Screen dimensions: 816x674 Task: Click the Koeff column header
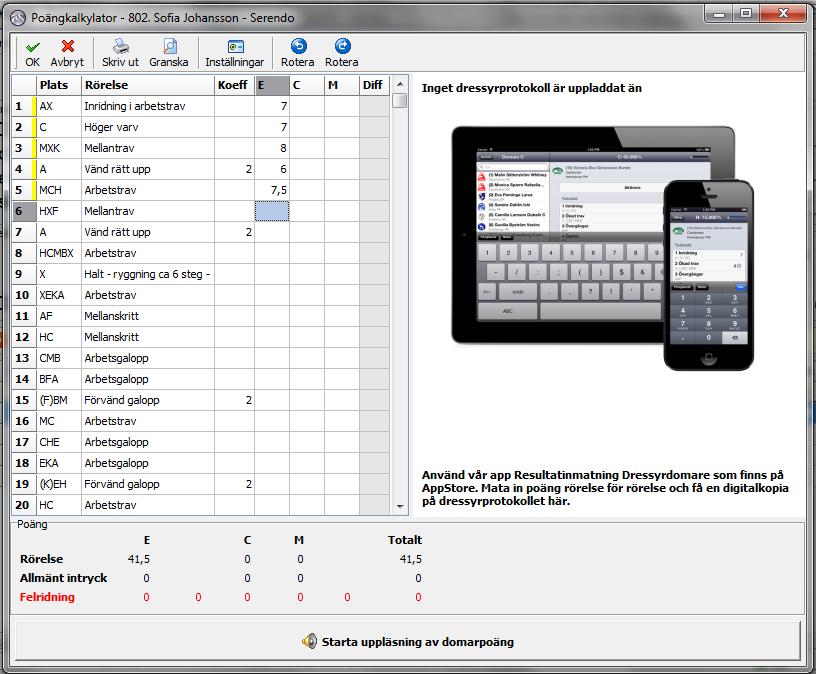(234, 85)
